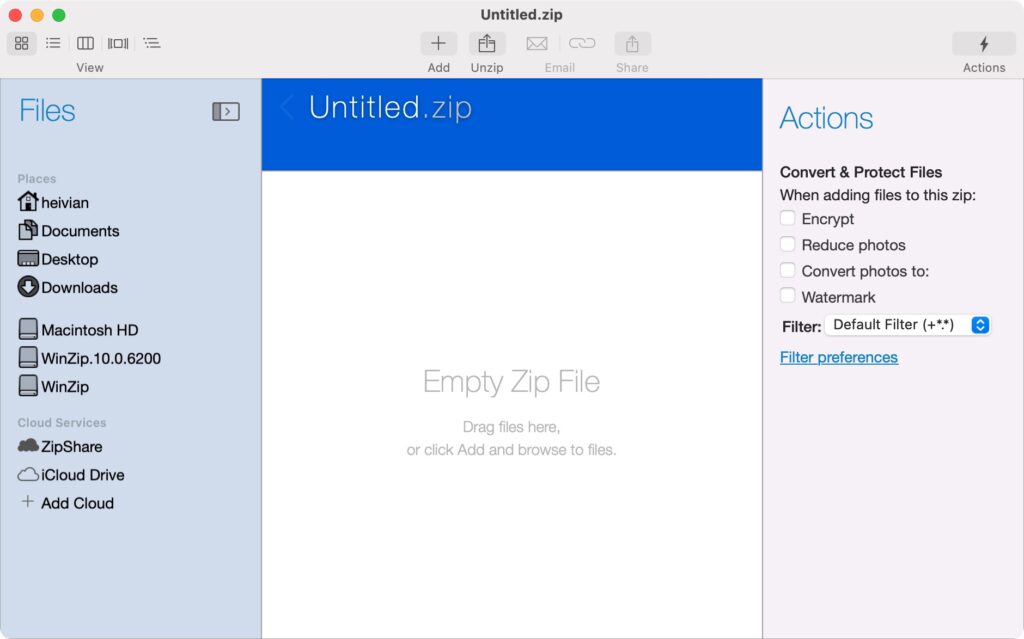Image resolution: width=1024 pixels, height=639 pixels.
Task: Enable the Encrypt checkbox
Action: [x=787, y=218]
